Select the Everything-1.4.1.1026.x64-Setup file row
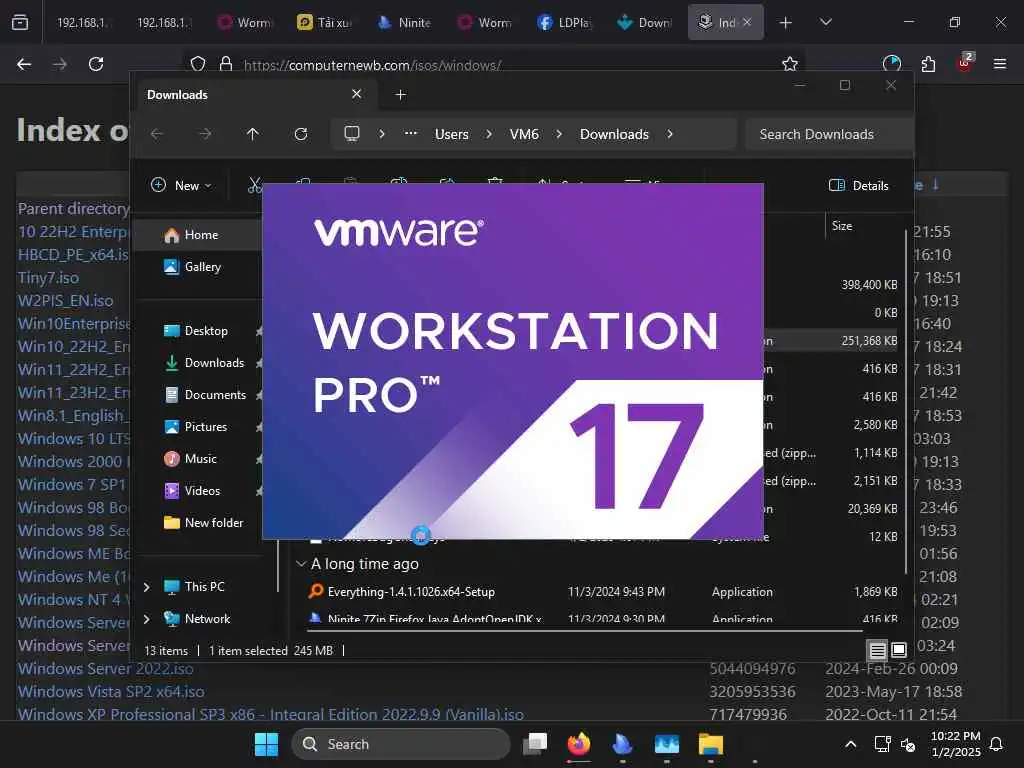 point(601,592)
